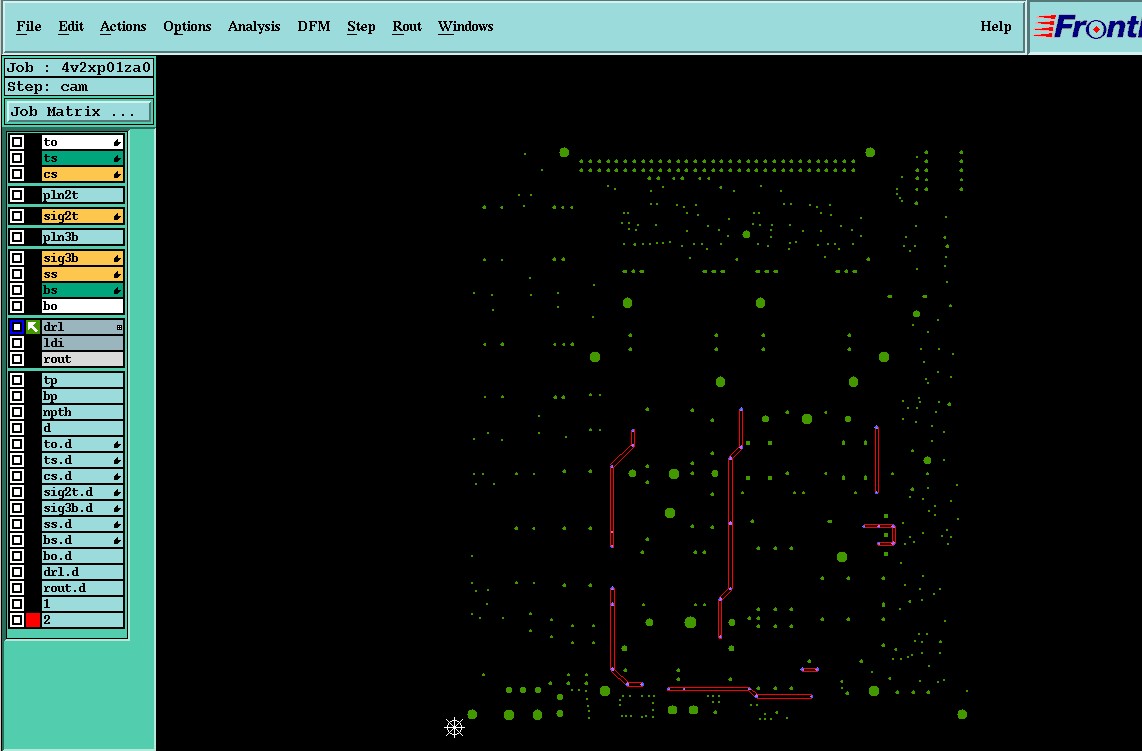1142x751 pixels.
Task: Toggle the checkbox for the tp layer
Action: point(17,380)
